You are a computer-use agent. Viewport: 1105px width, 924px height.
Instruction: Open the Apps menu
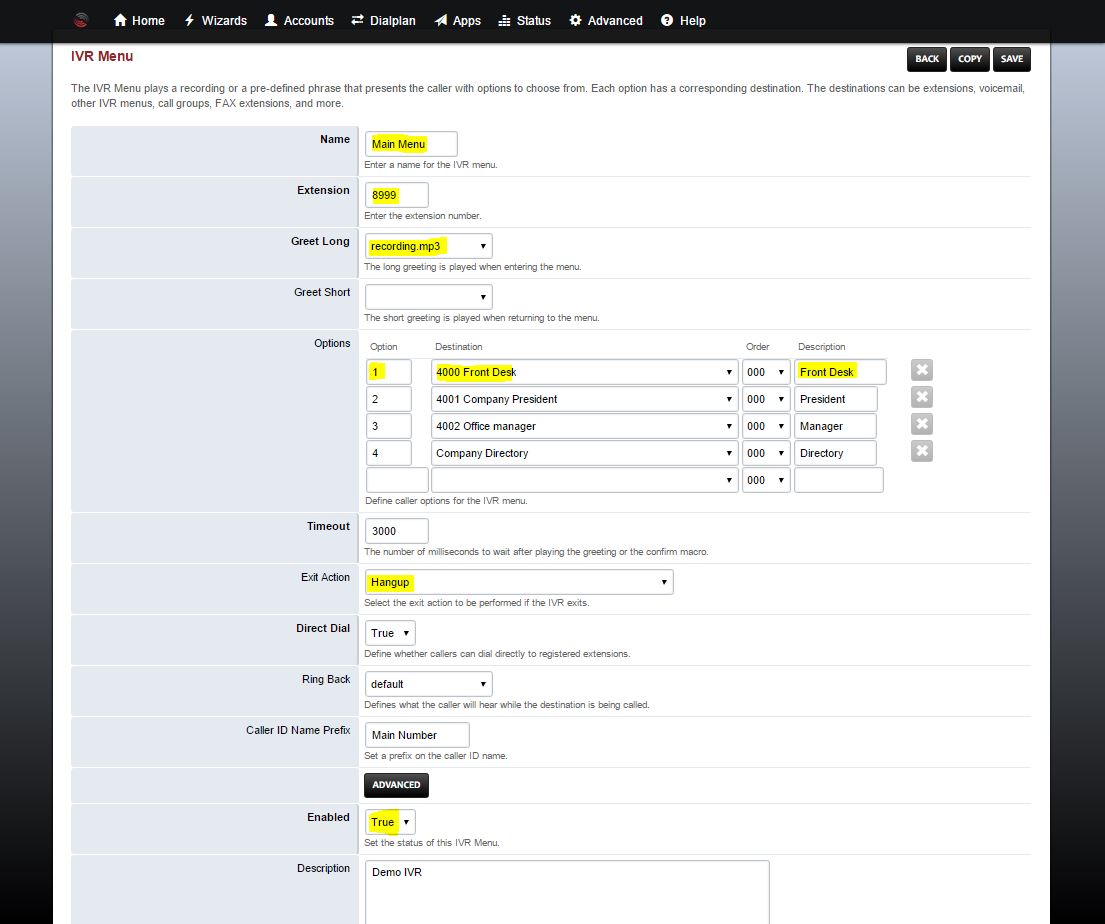click(458, 20)
